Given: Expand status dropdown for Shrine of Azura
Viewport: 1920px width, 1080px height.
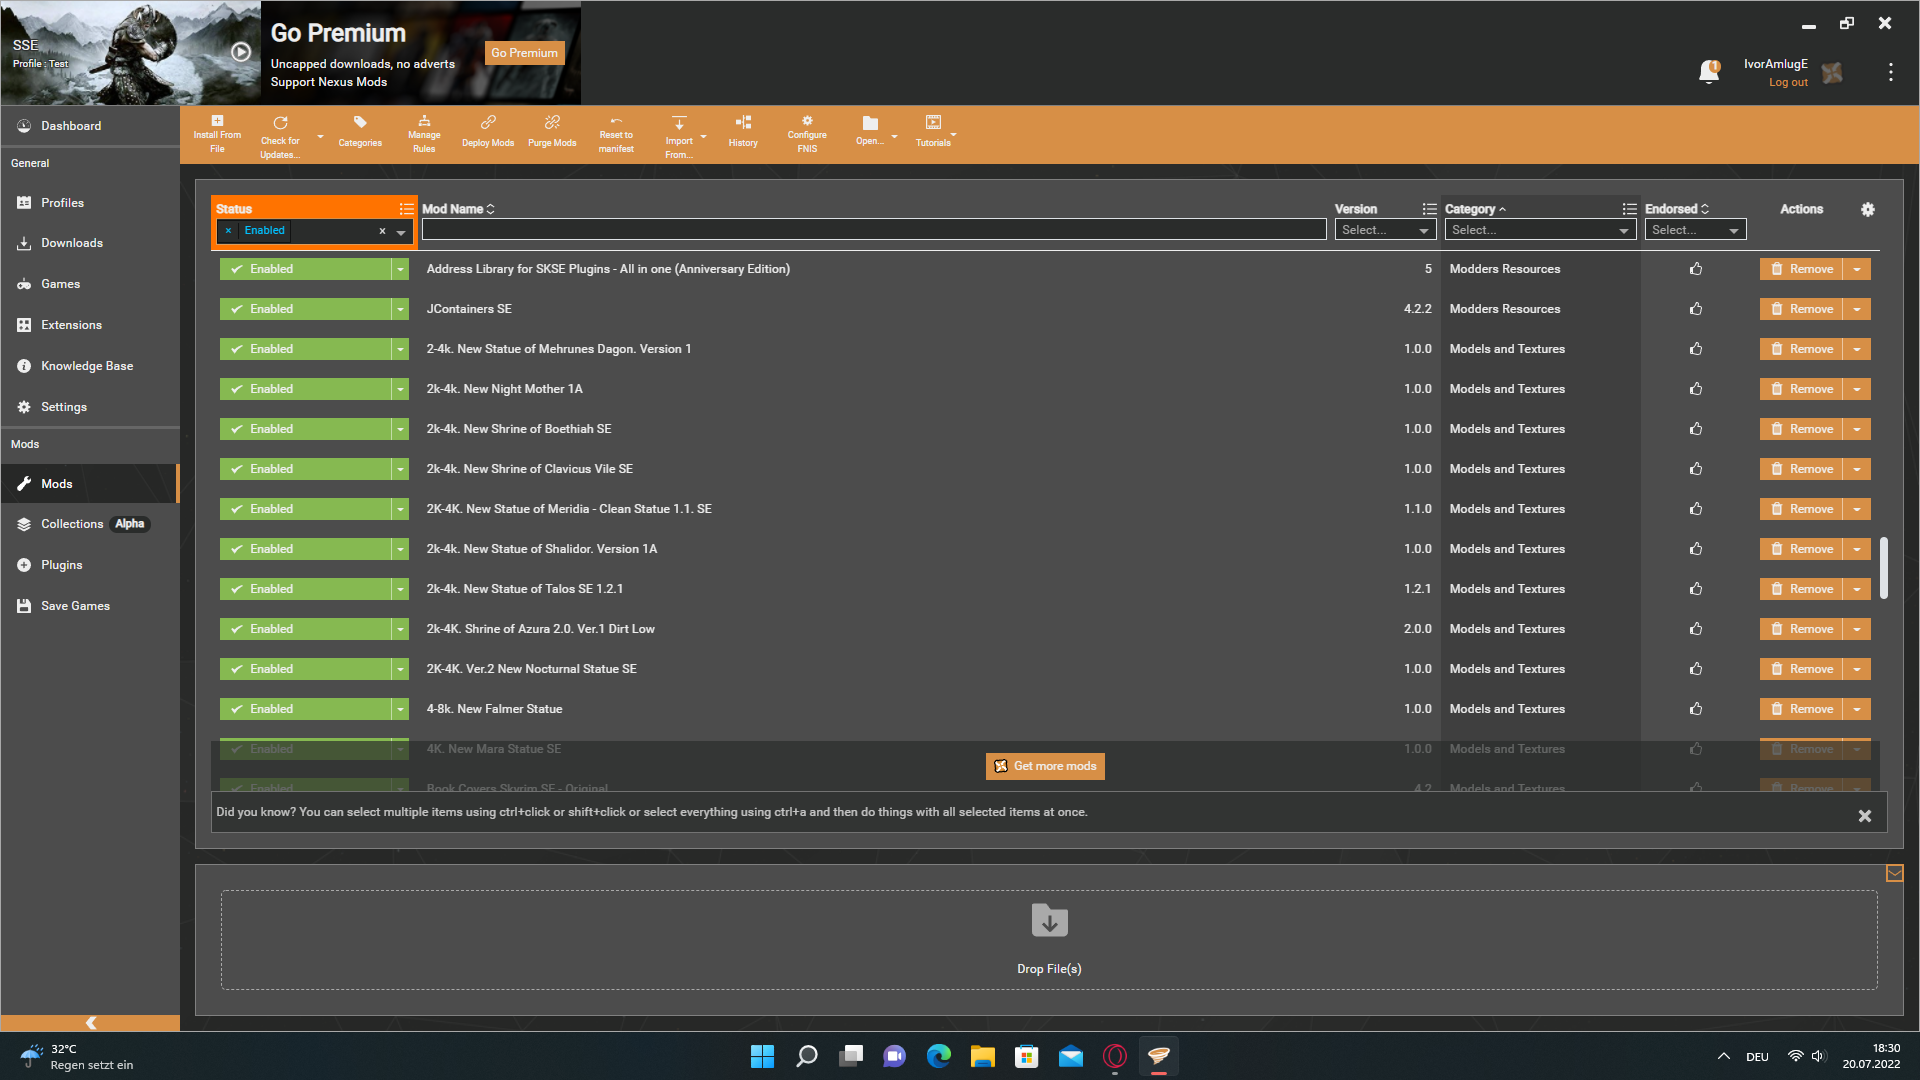Looking at the screenshot, I should pos(400,629).
